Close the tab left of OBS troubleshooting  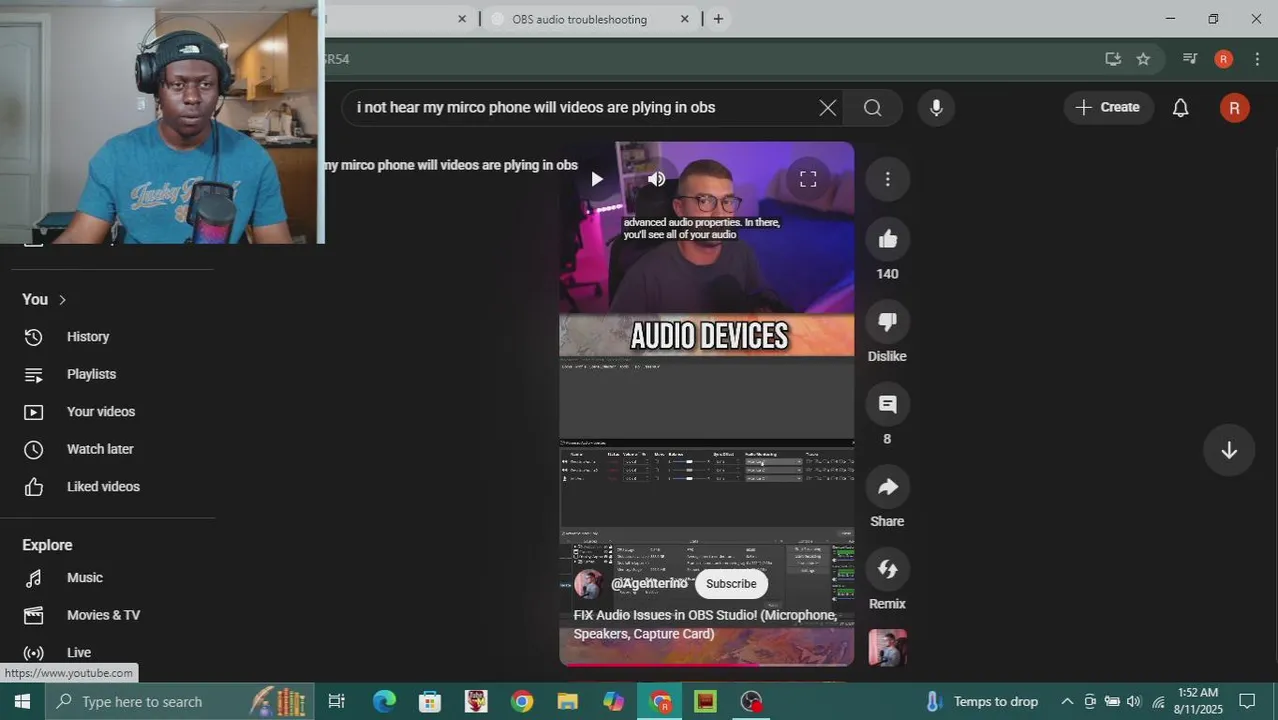click(x=462, y=19)
